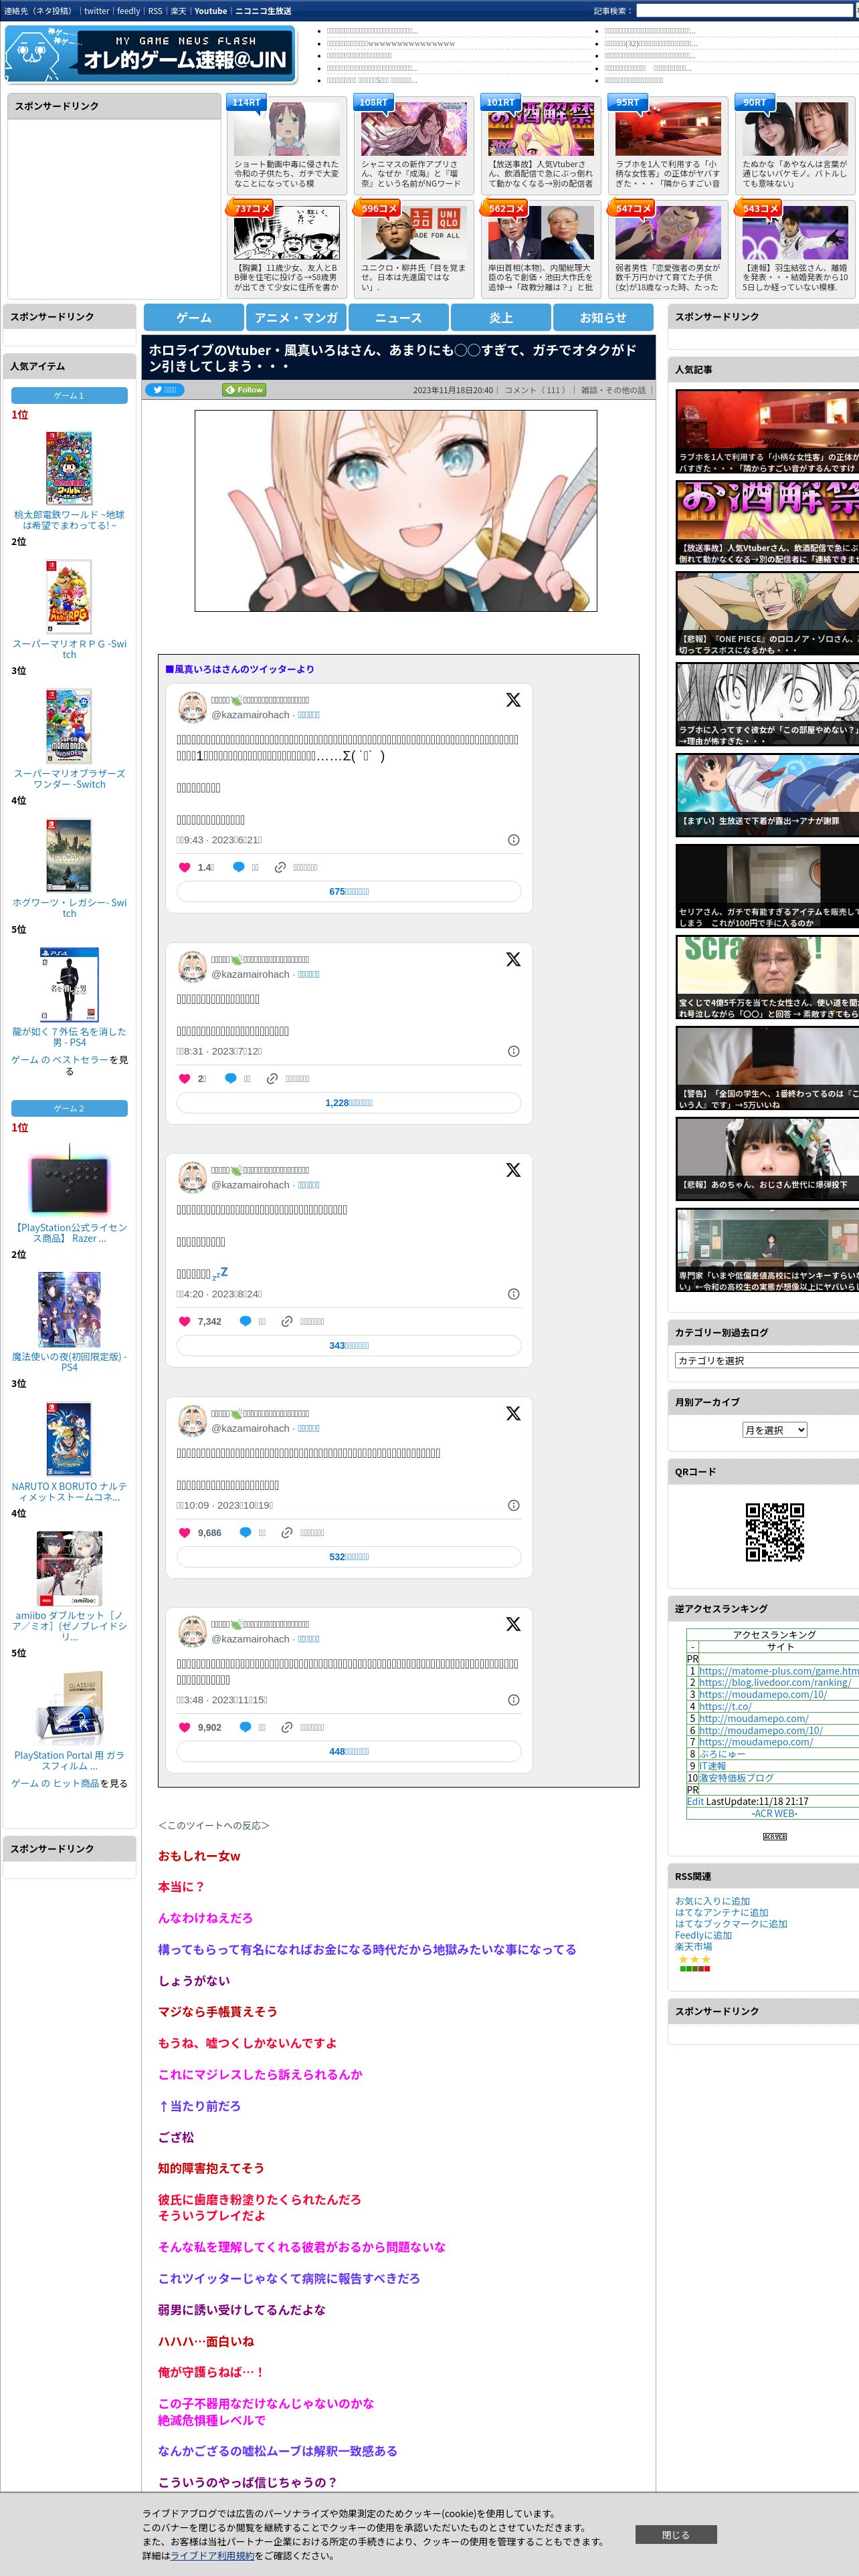Read the 532 replies on the October 19 tweet
Viewport: 859px width, 2576px height.
[349, 1556]
